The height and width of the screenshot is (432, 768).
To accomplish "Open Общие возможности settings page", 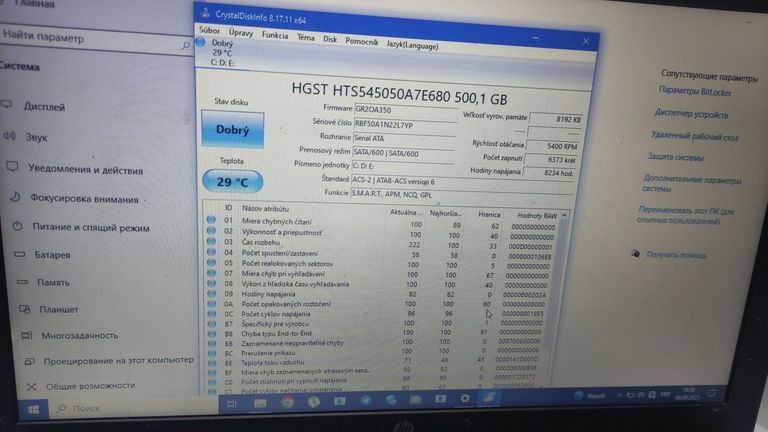I will (x=90, y=386).
